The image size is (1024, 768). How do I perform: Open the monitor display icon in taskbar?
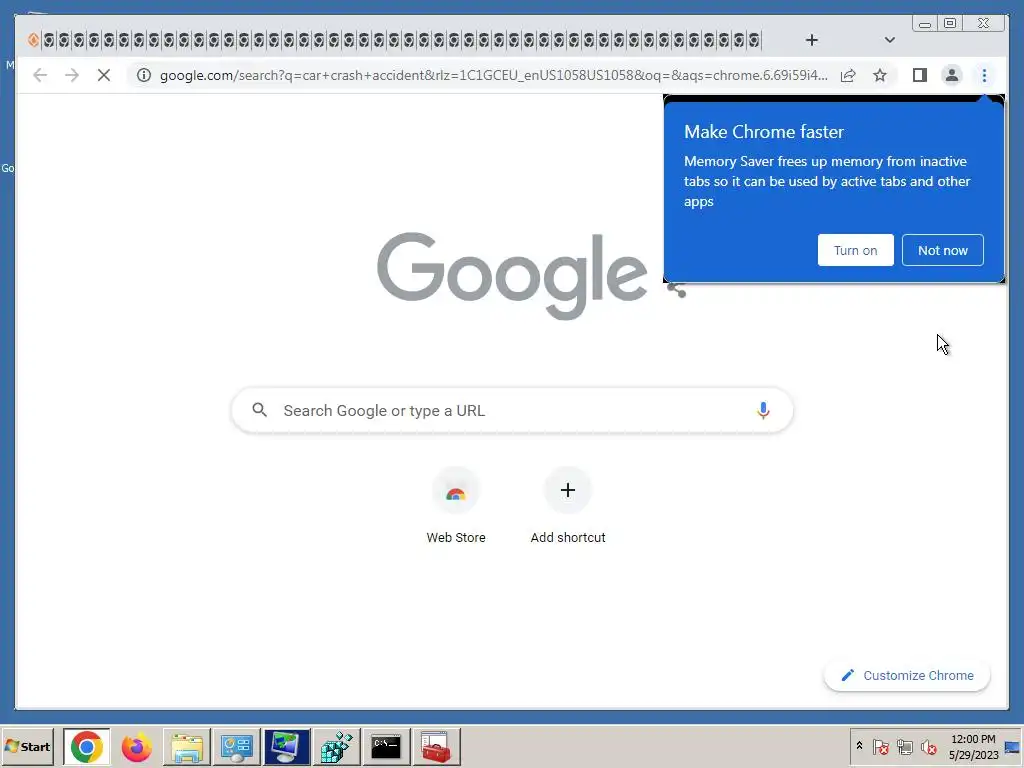287,746
